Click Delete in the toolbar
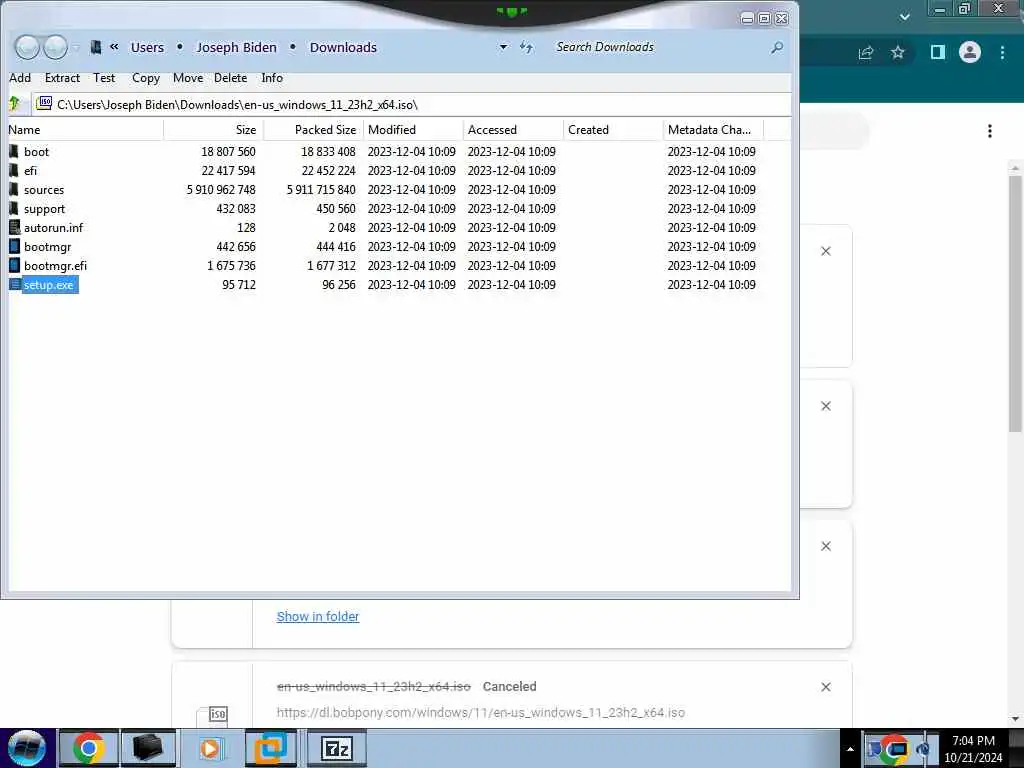This screenshot has height=768, width=1024. (x=231, y=78)
